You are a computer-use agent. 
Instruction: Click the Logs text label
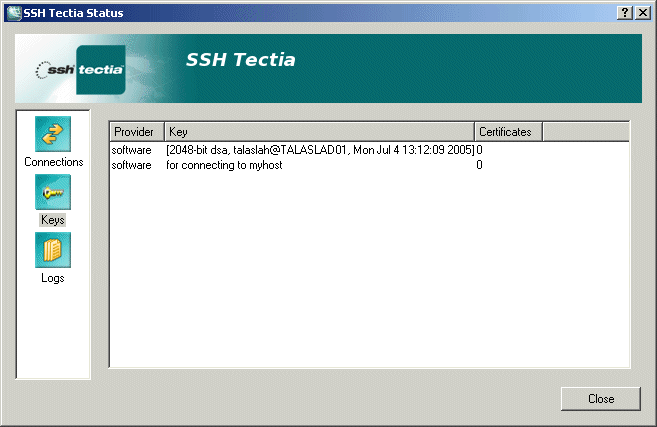[53, 278]
